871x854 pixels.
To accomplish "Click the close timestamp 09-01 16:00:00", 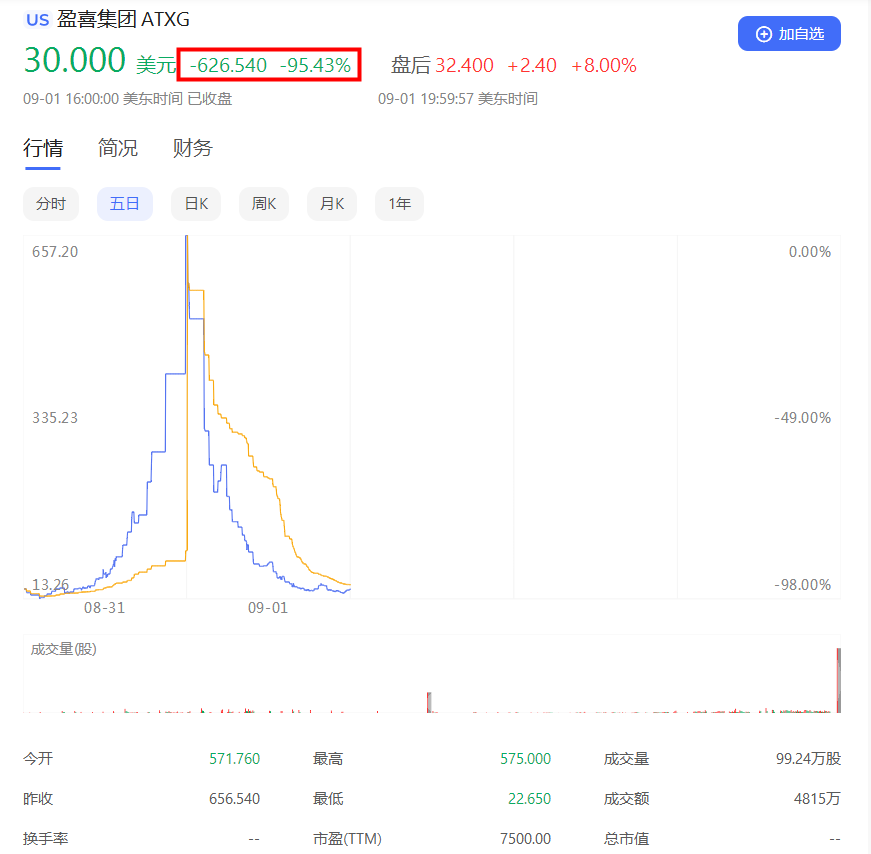I will tap(71, 99).
